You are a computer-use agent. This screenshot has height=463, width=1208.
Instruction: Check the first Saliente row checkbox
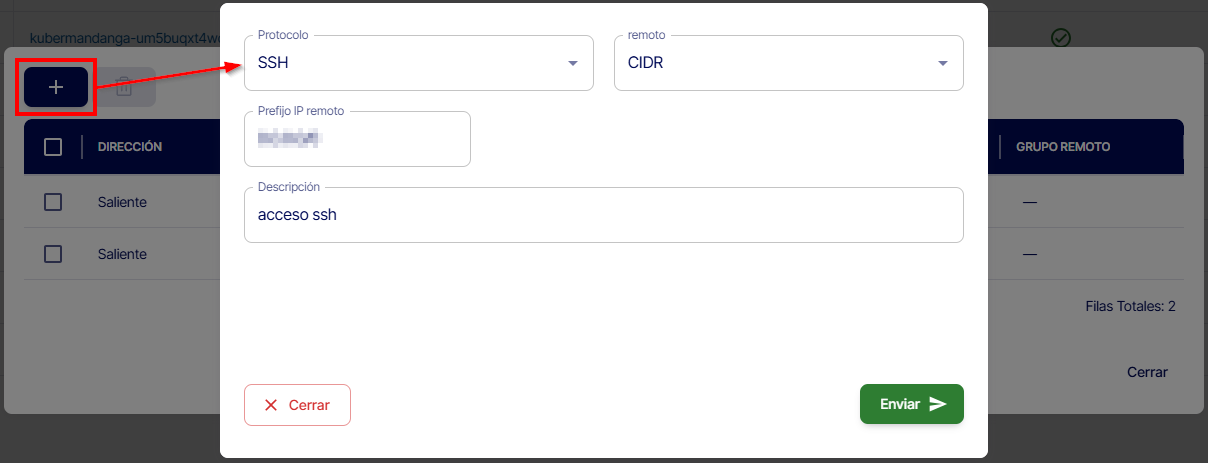[53, 202]
